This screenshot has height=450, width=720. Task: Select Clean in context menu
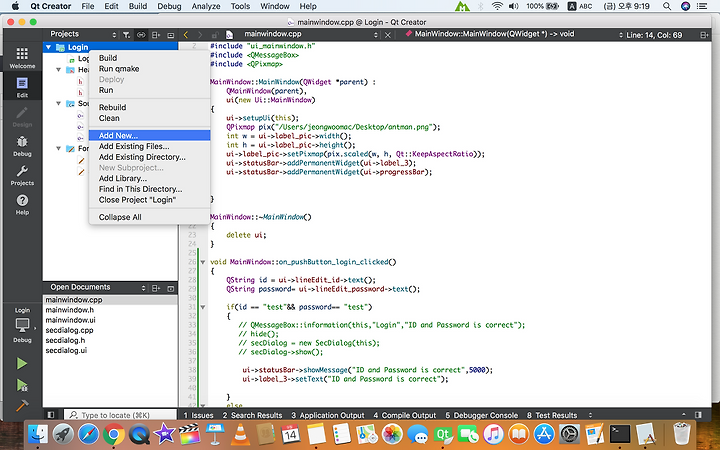[150, 118]
